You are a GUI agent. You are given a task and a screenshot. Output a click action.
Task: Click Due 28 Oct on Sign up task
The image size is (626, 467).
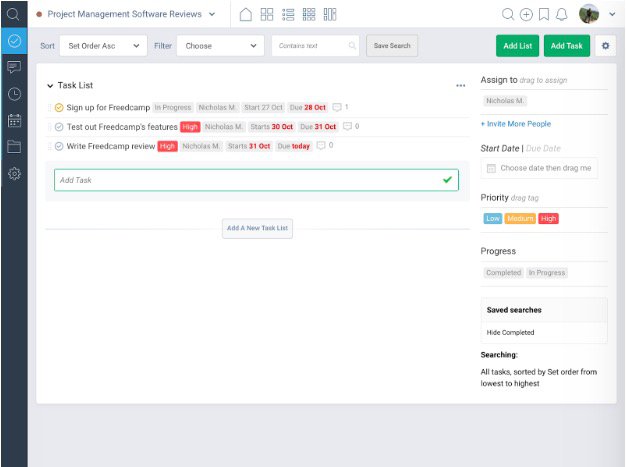pyautogui.click(x=307, y=107)
